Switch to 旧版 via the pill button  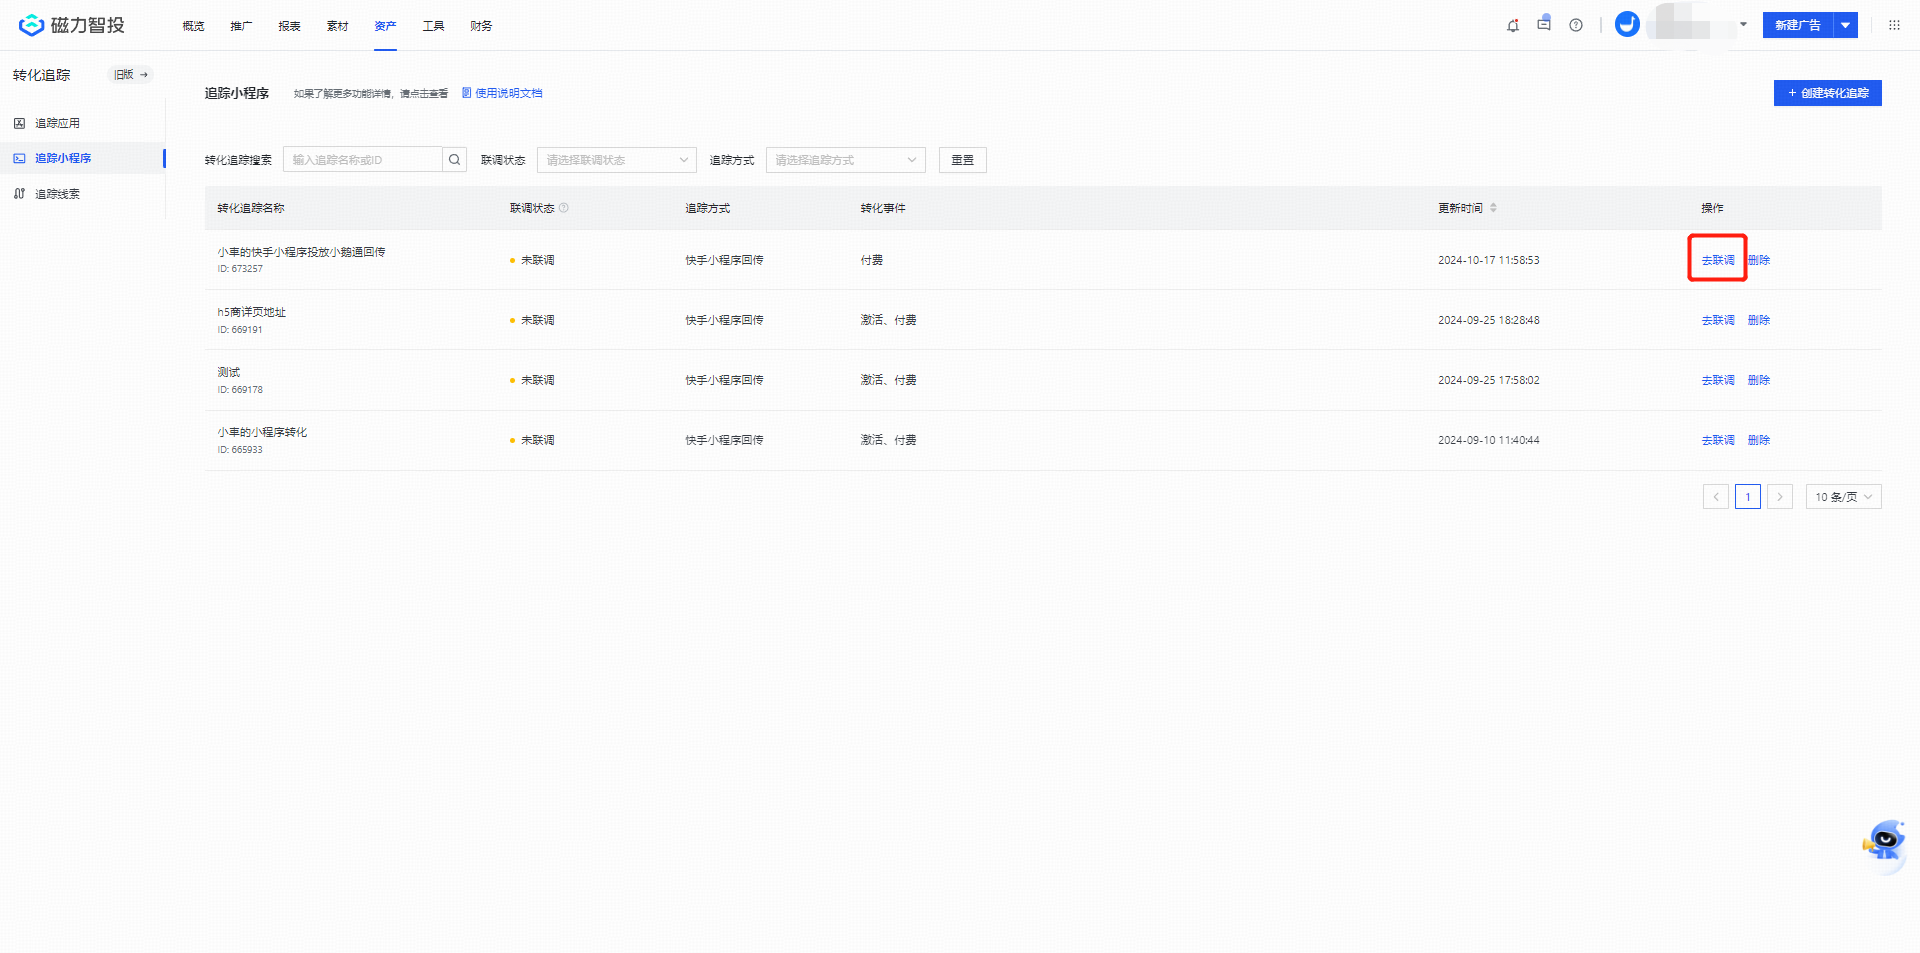[x=130, y=74]
